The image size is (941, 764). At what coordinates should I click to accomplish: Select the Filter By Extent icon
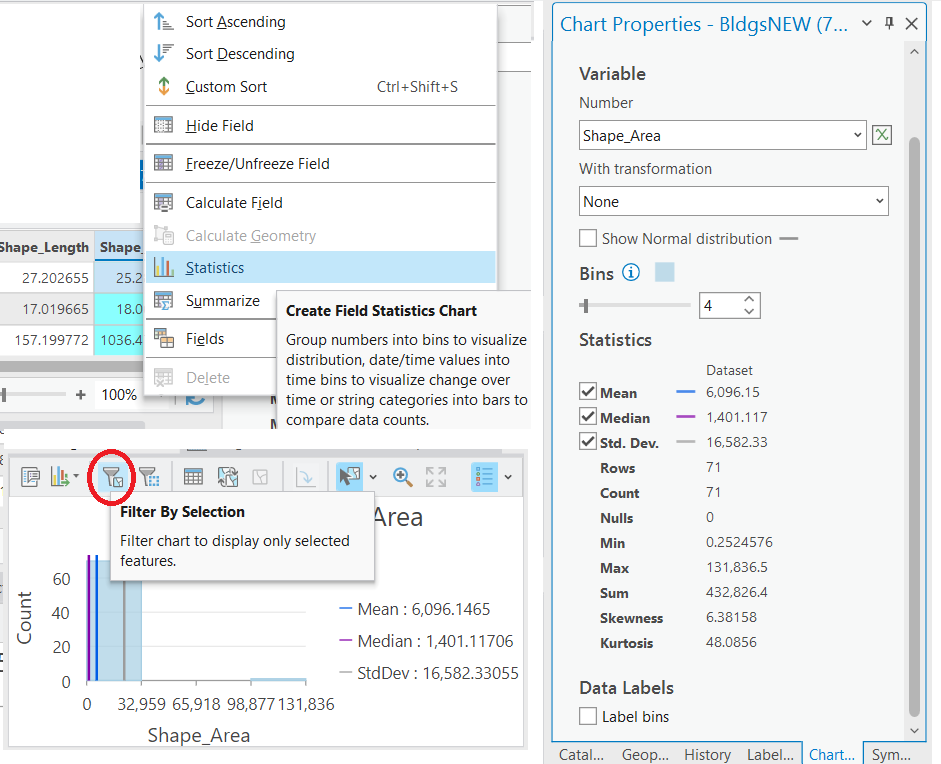(x=150, y=477)
